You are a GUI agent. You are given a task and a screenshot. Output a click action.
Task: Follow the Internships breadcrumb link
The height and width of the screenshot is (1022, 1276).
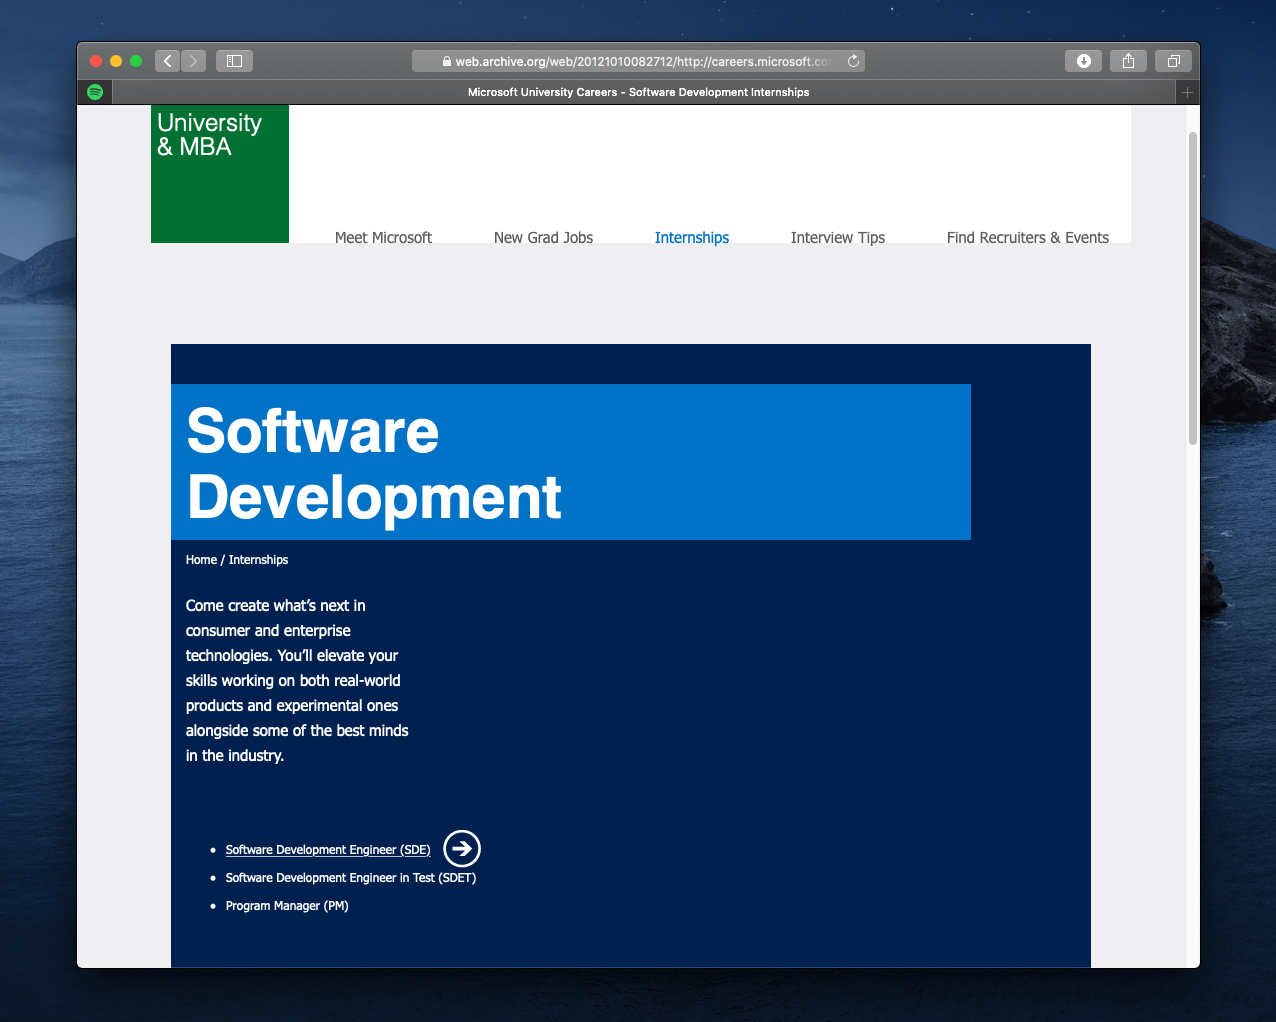pos(258,560)
